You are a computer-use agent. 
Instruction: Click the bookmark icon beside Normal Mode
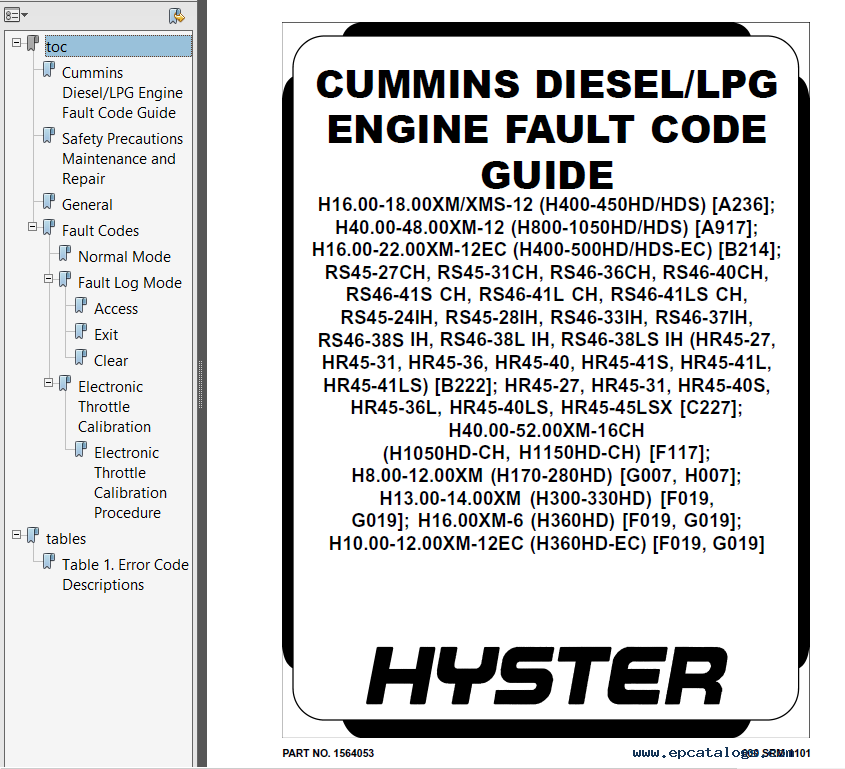click(65, 254)
